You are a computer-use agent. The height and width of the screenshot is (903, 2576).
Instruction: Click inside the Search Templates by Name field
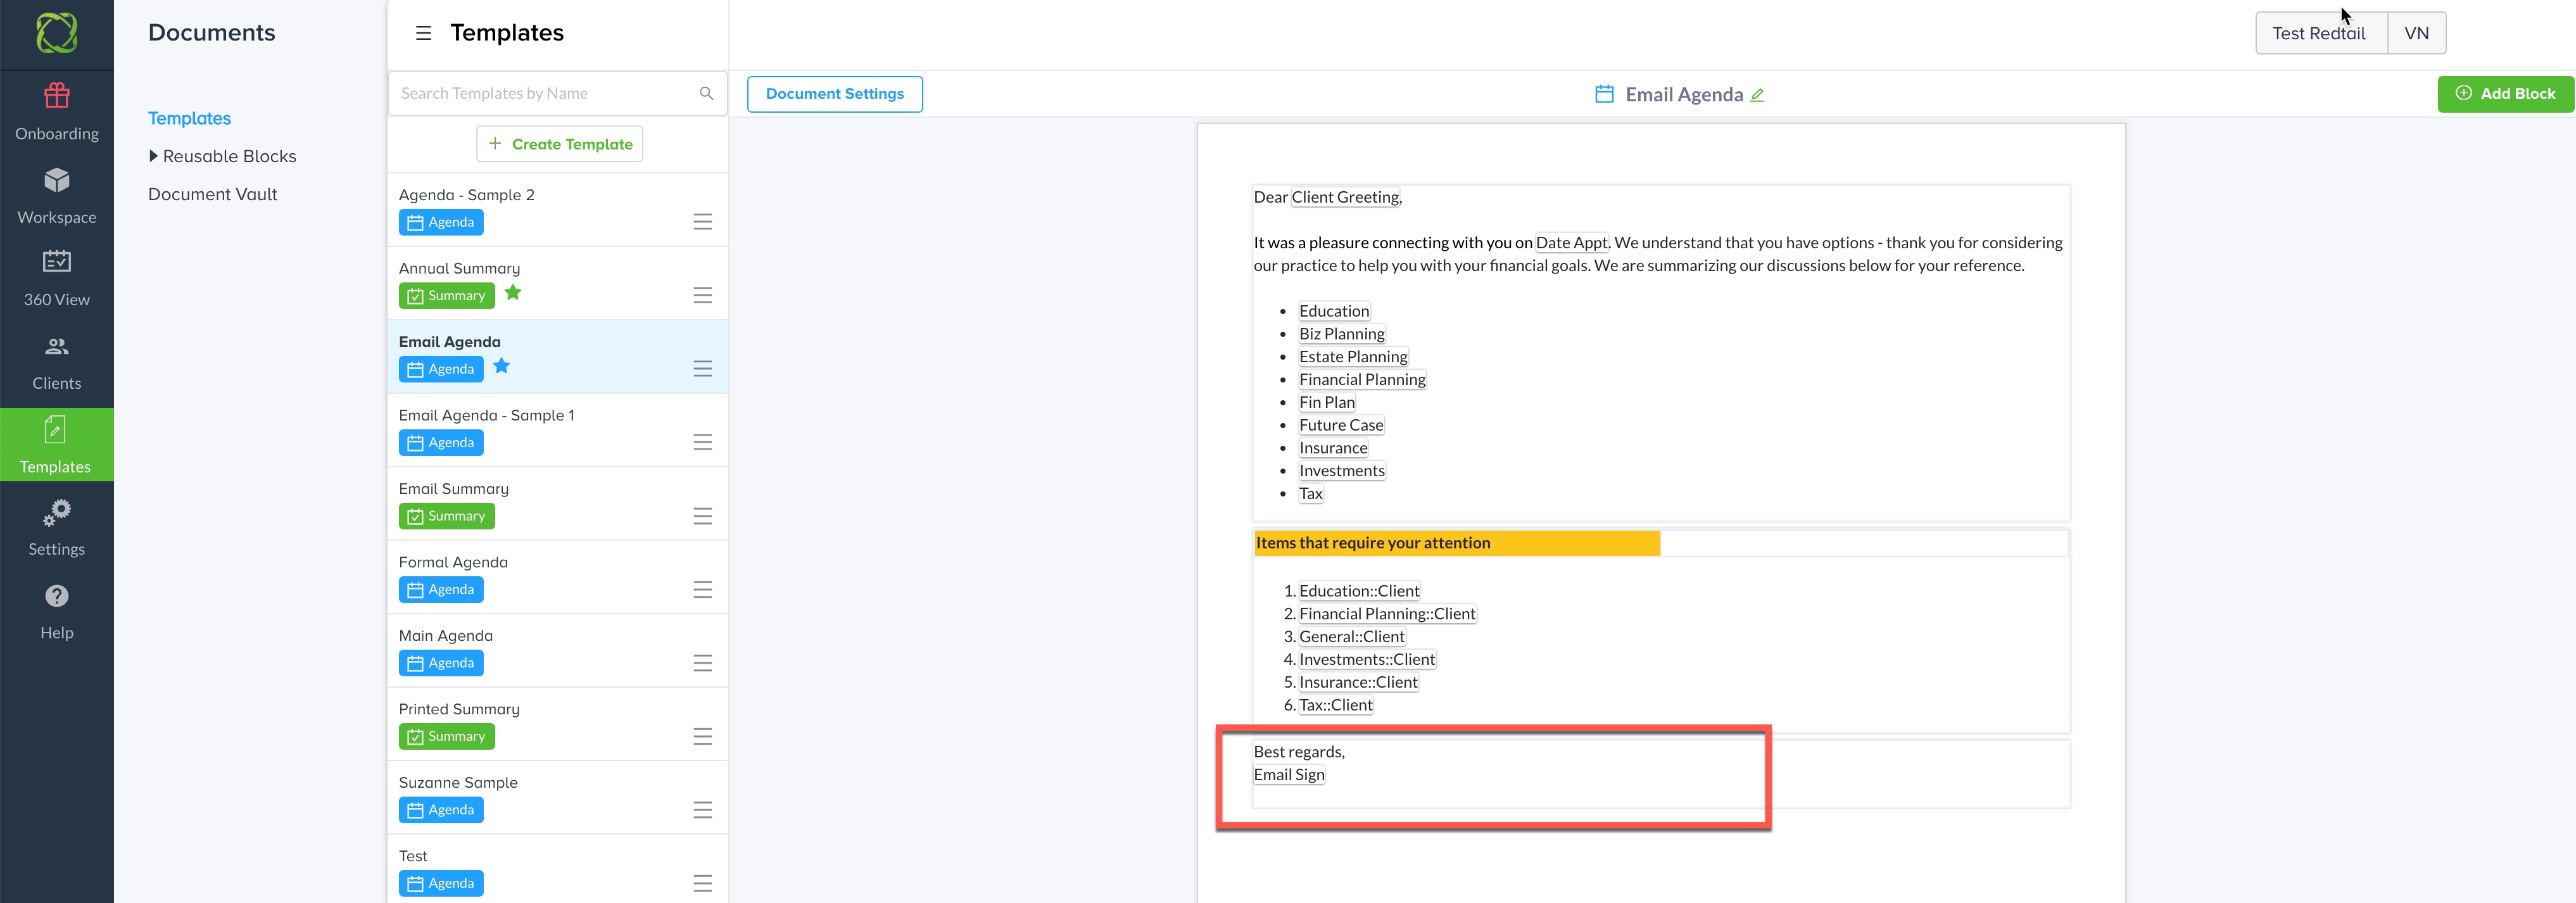(x=540, y=93)
